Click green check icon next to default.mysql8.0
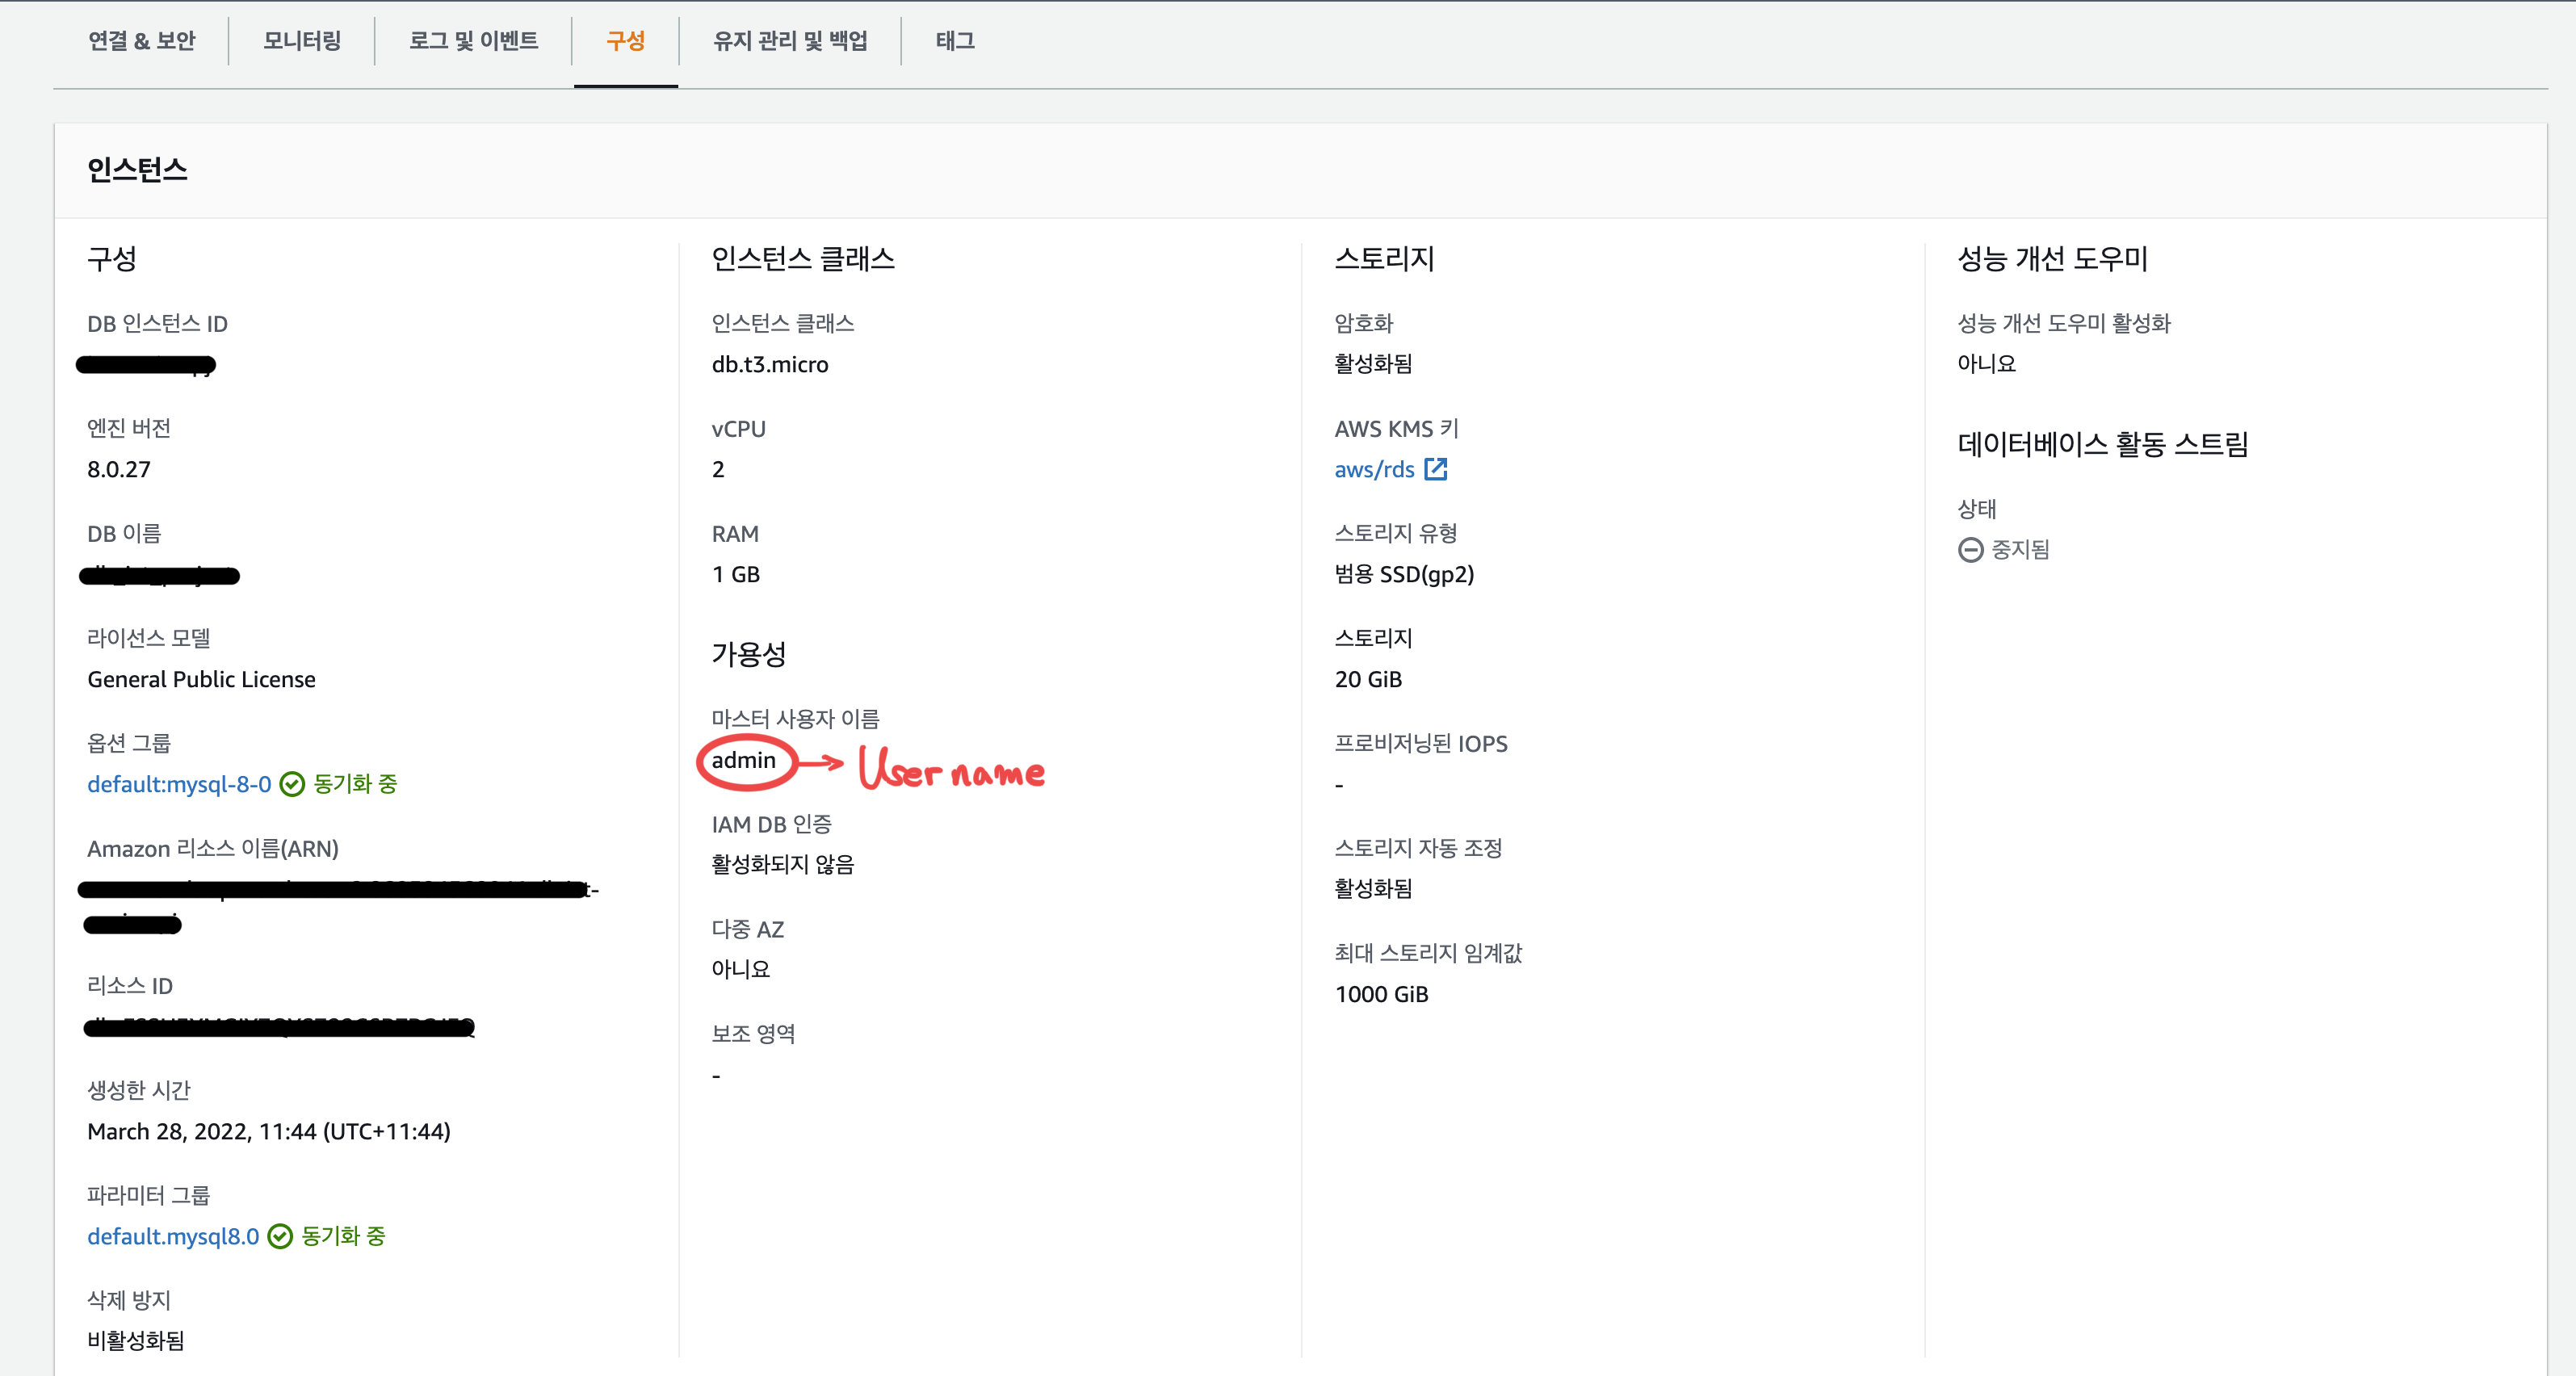2576x1376 pixels. [x=280, y=1236]
